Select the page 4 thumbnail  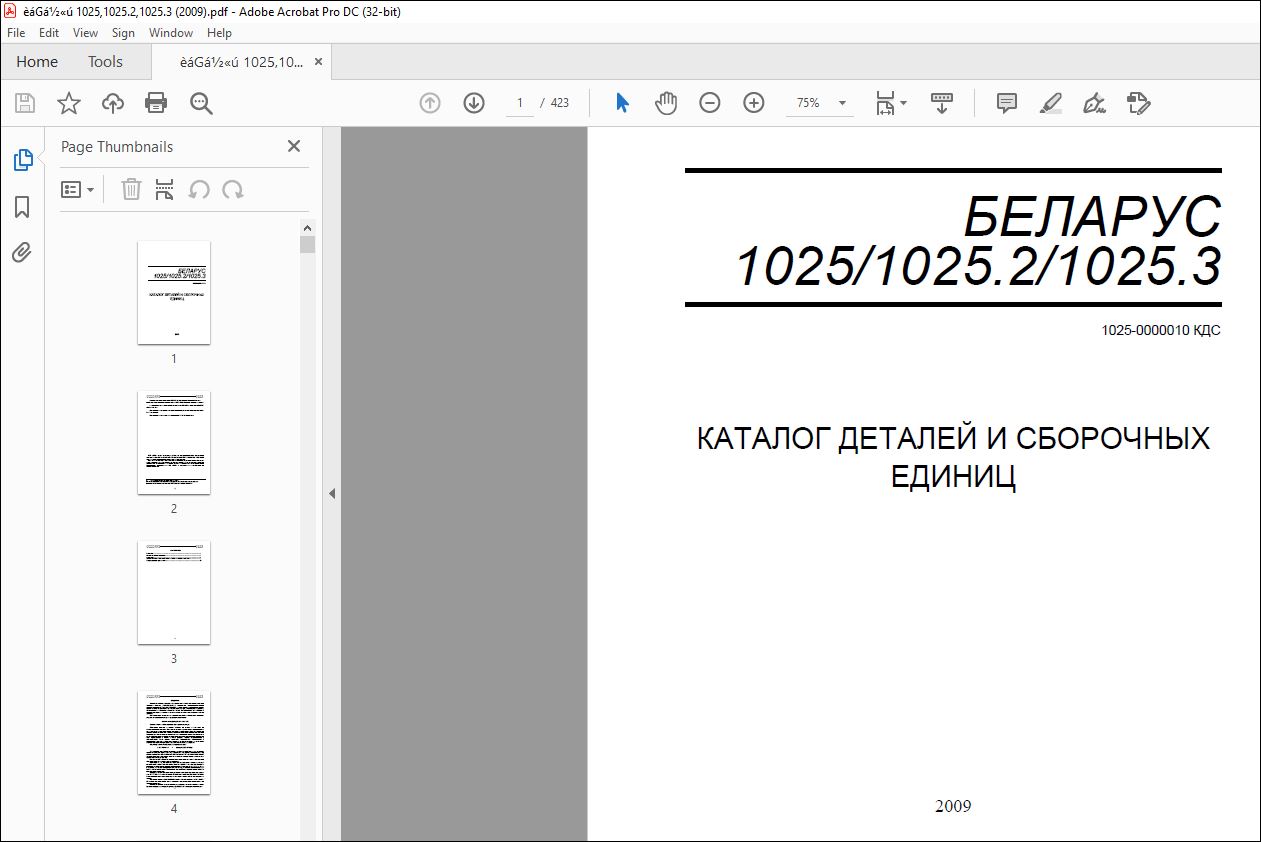pyautogui.click(x=174, y=742)
